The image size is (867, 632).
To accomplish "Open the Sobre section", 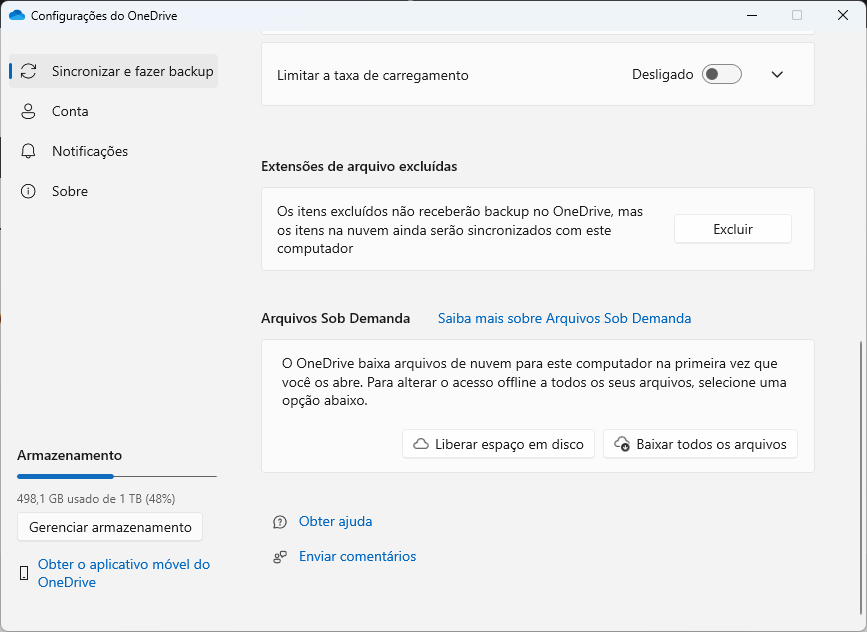I will pyautogui.click(x=70, y=192).
